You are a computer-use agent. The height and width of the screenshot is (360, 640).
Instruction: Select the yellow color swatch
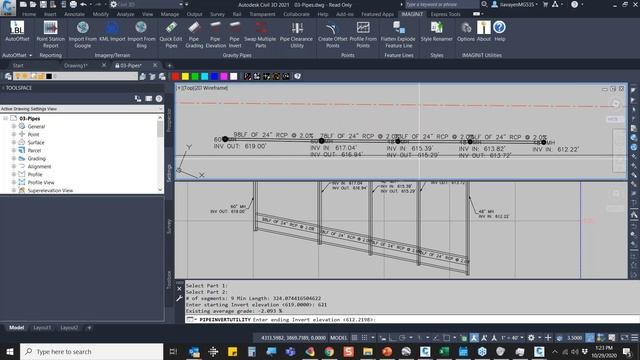[x=185, y=76]
